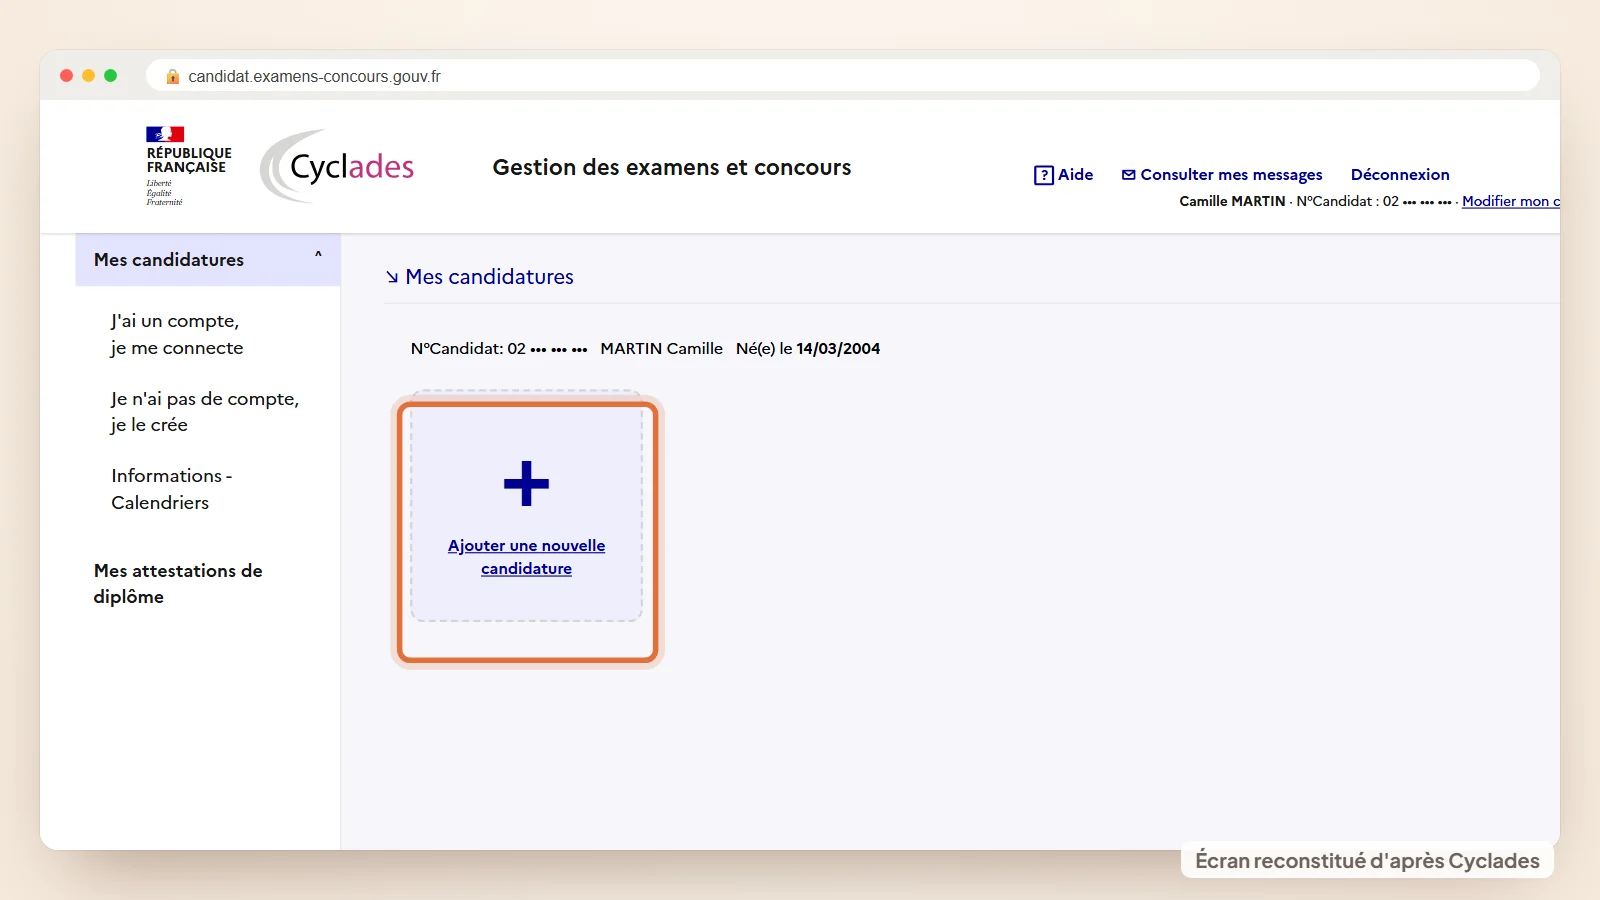Click the République Française logo
This screenshot has width=1600, height=900.
tap(188, 166)
